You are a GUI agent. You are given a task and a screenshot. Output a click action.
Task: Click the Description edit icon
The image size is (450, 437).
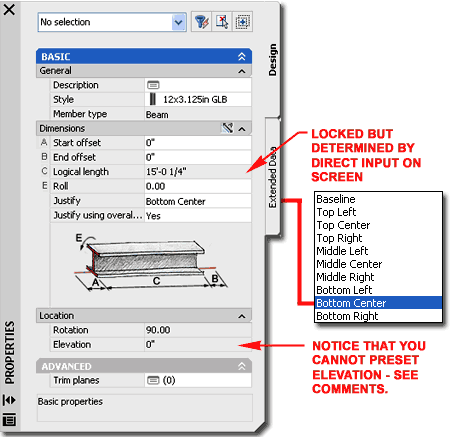(153, 85)
